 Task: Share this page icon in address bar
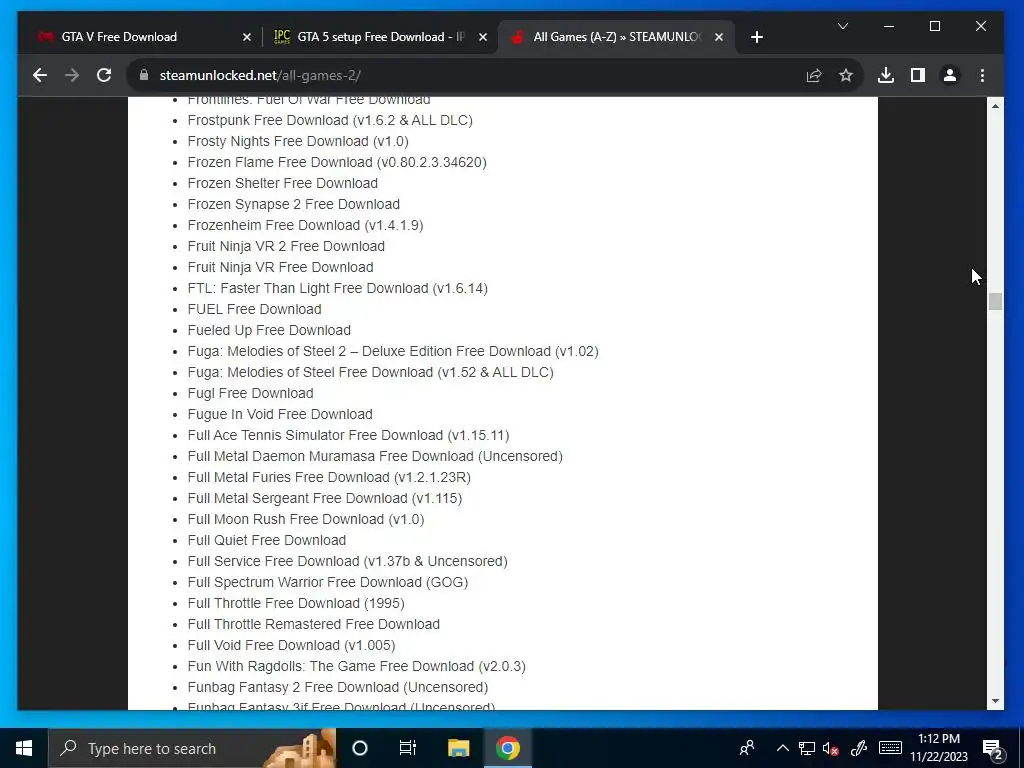pyautogui.click(x=814, y=75)
